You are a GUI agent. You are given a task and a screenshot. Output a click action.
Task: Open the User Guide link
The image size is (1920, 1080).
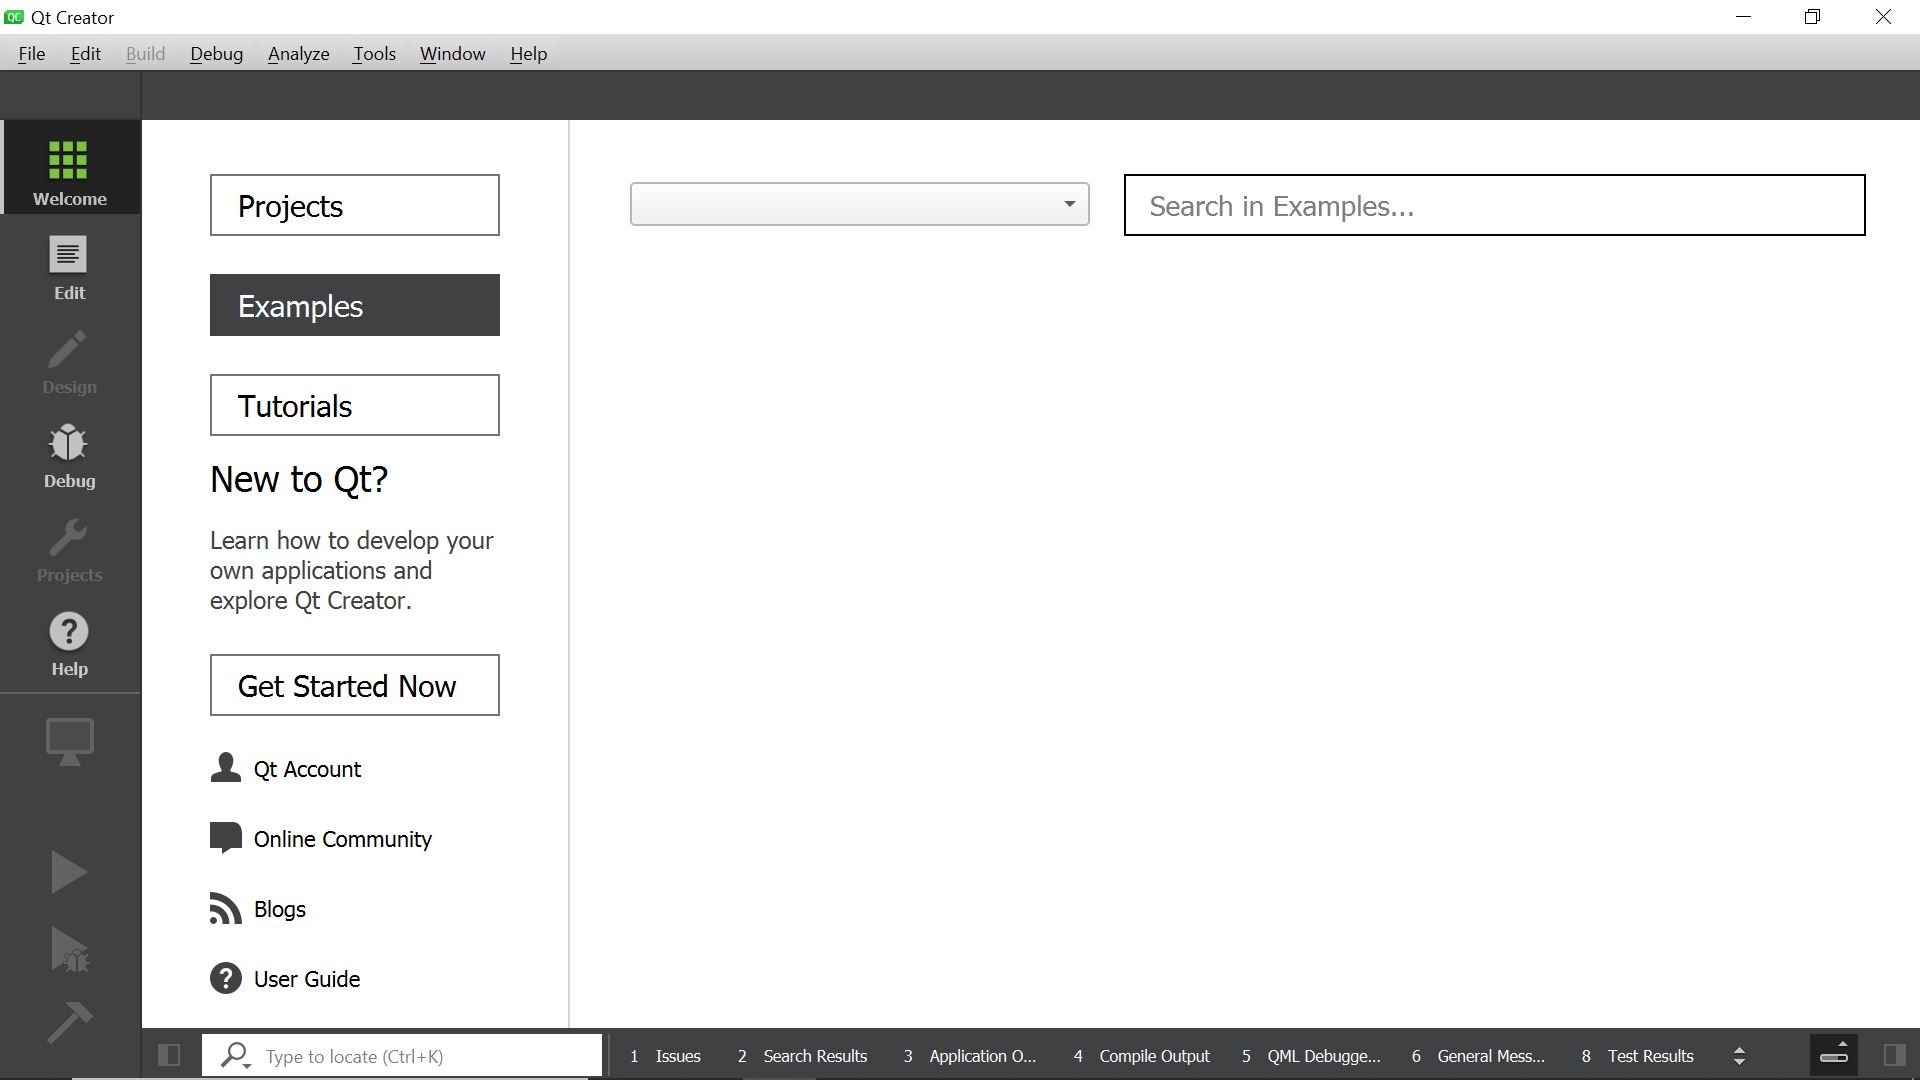(307, 979)
